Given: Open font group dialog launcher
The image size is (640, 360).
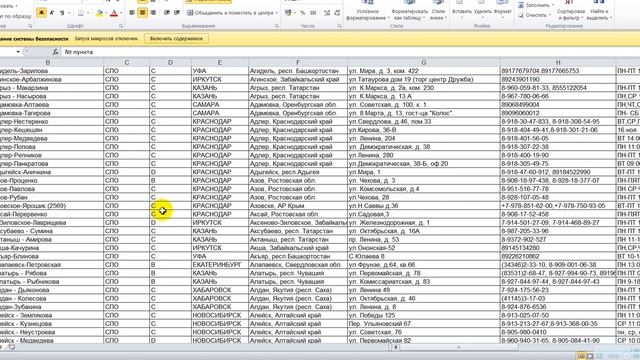Looking at the screenshot, I should [x=121, y=26].
